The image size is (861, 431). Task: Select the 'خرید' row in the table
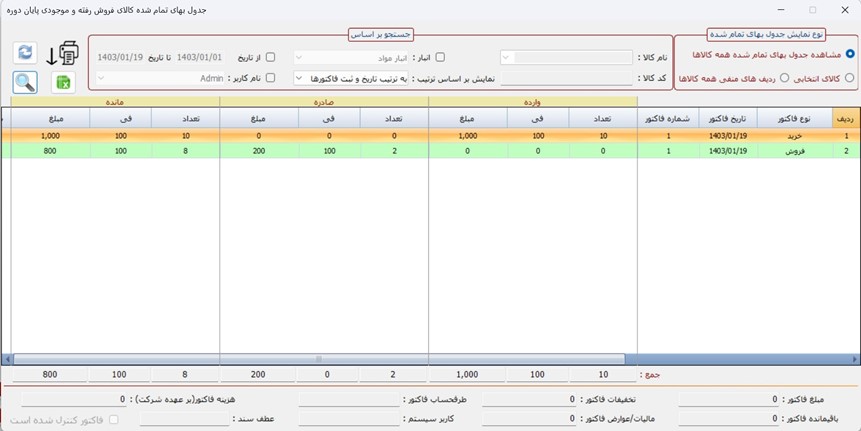click(796, 135)
